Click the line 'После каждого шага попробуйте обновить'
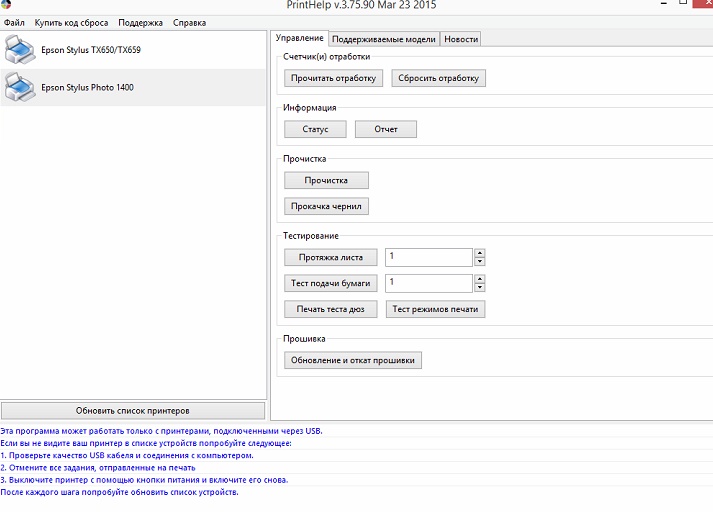Screen dimensions: 713x512 [x=120, y=492]
